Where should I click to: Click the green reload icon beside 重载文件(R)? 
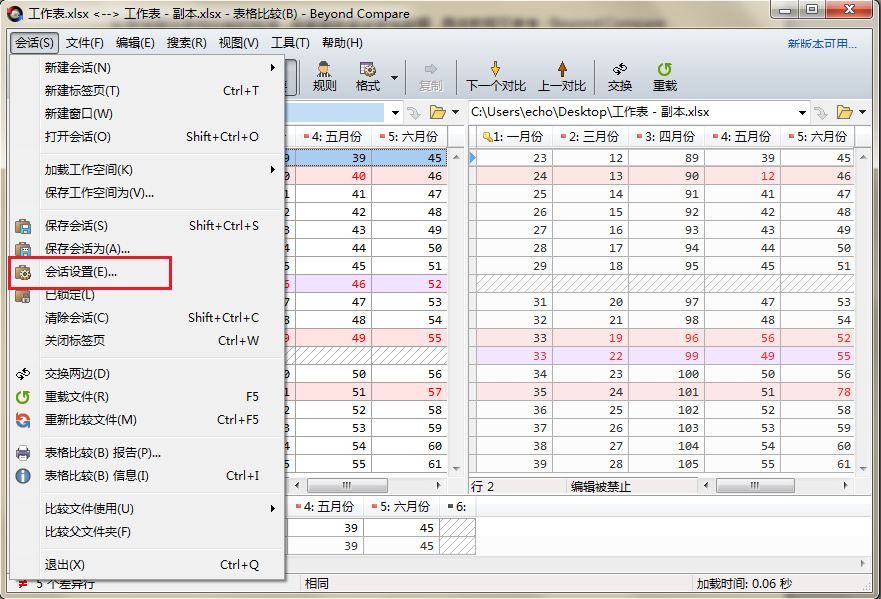23,396
